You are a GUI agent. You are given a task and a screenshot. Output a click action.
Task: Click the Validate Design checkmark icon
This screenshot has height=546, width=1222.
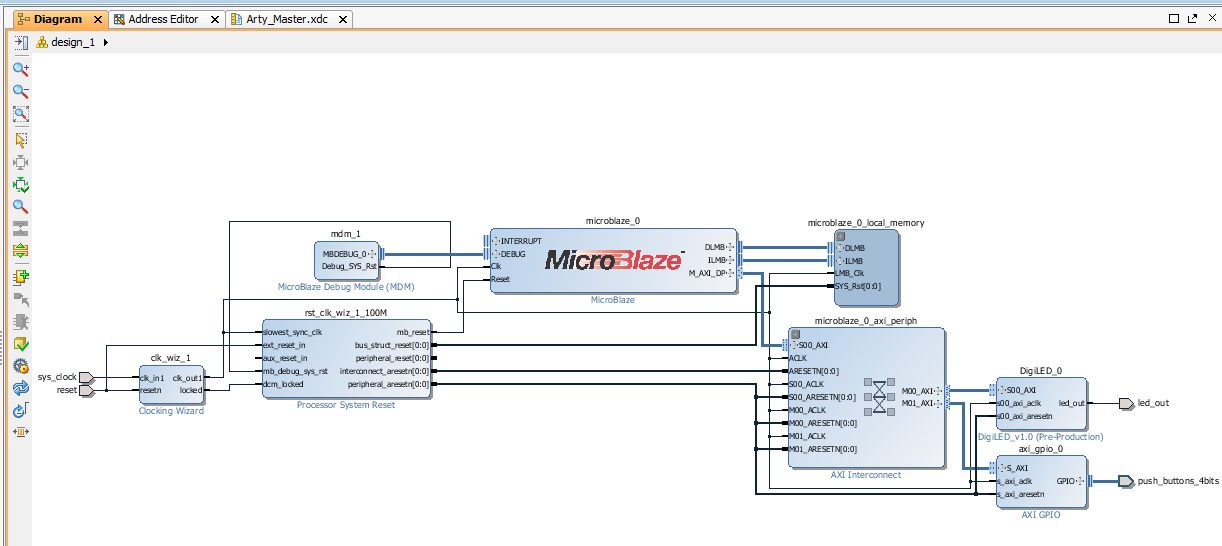pyautogui.click(x=21, y=344)
